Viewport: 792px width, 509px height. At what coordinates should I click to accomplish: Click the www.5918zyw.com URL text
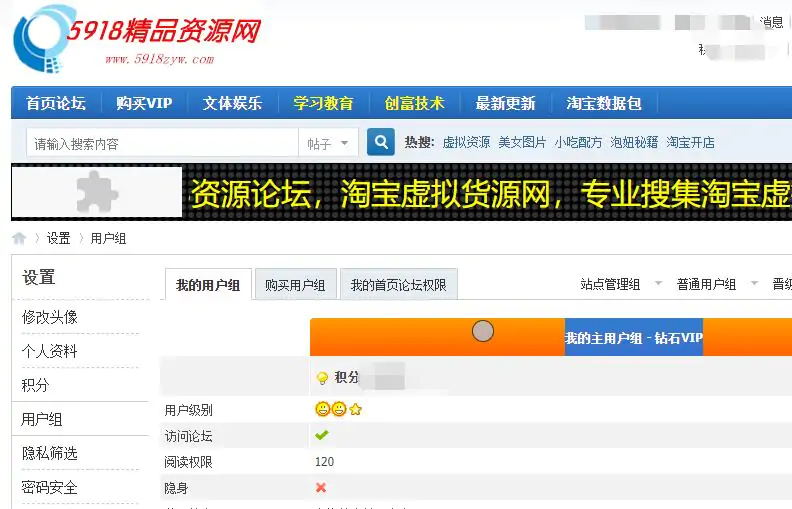coord(159,59)
